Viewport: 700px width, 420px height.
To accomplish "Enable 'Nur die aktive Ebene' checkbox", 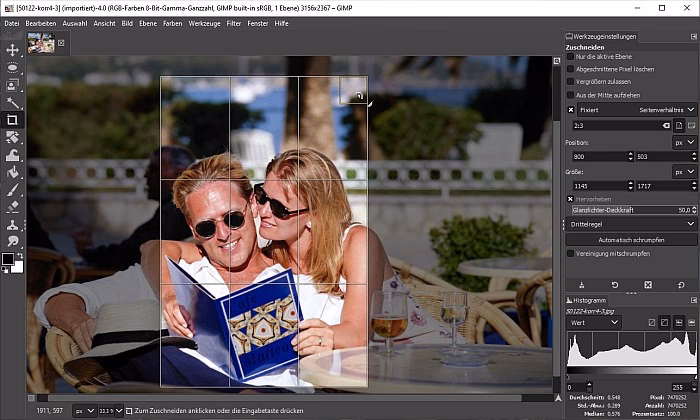I will point(571,57).
